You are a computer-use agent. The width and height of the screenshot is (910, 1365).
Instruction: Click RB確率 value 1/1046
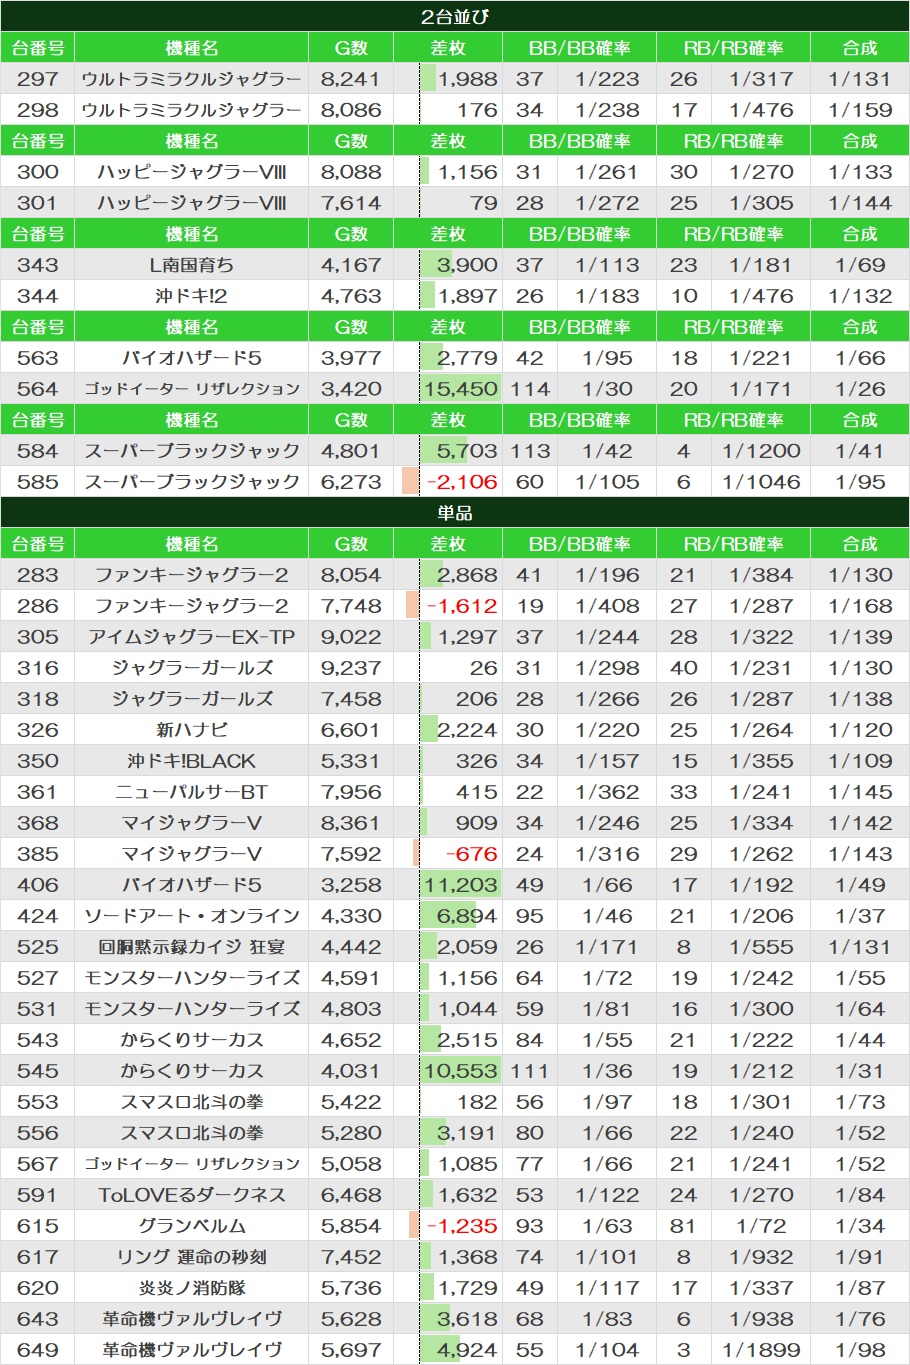pos(761,482)
